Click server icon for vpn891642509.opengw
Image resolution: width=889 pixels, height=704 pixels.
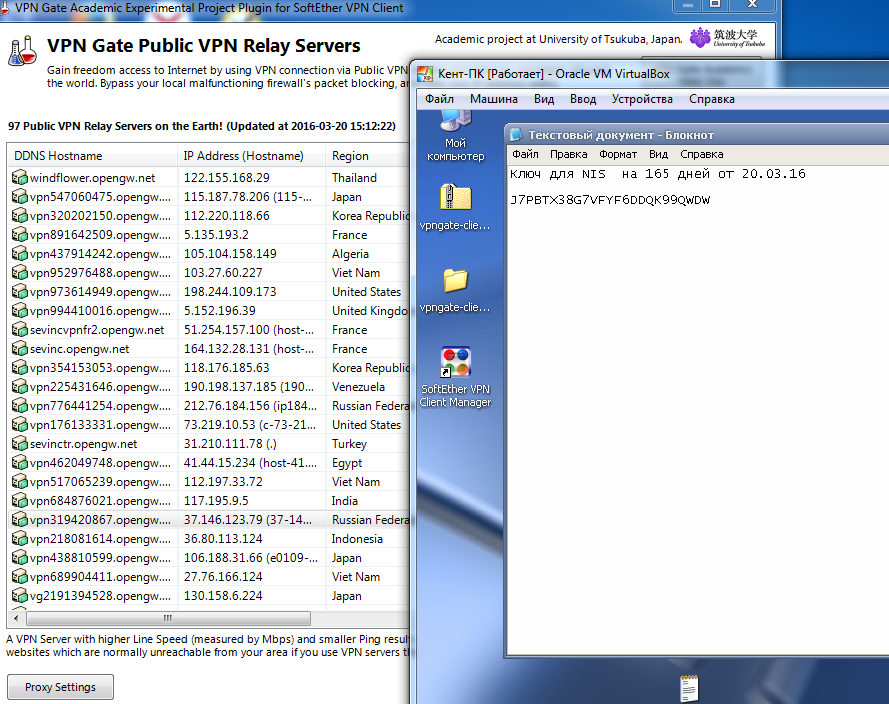pos(20,235)
